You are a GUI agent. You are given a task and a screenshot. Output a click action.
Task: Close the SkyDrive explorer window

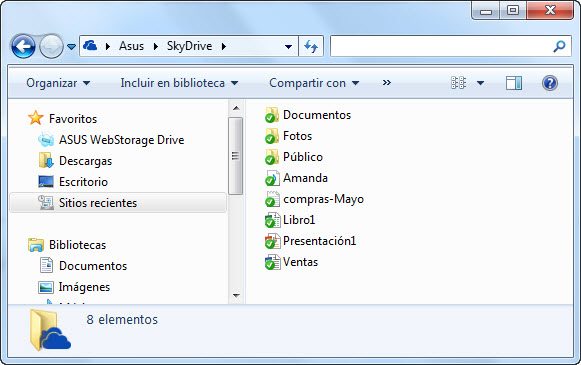pos(550,10)
